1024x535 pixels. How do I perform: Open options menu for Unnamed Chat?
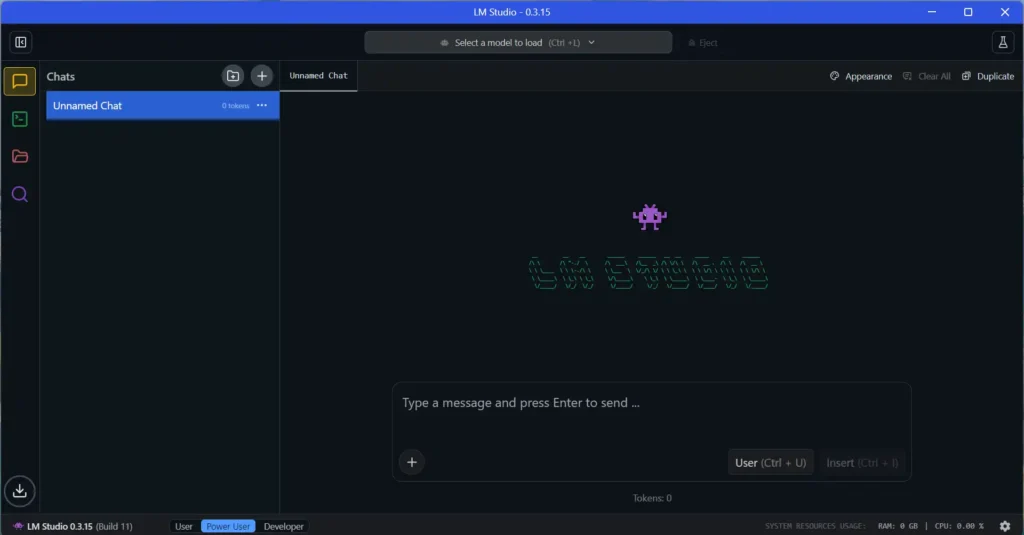[262, 105]
